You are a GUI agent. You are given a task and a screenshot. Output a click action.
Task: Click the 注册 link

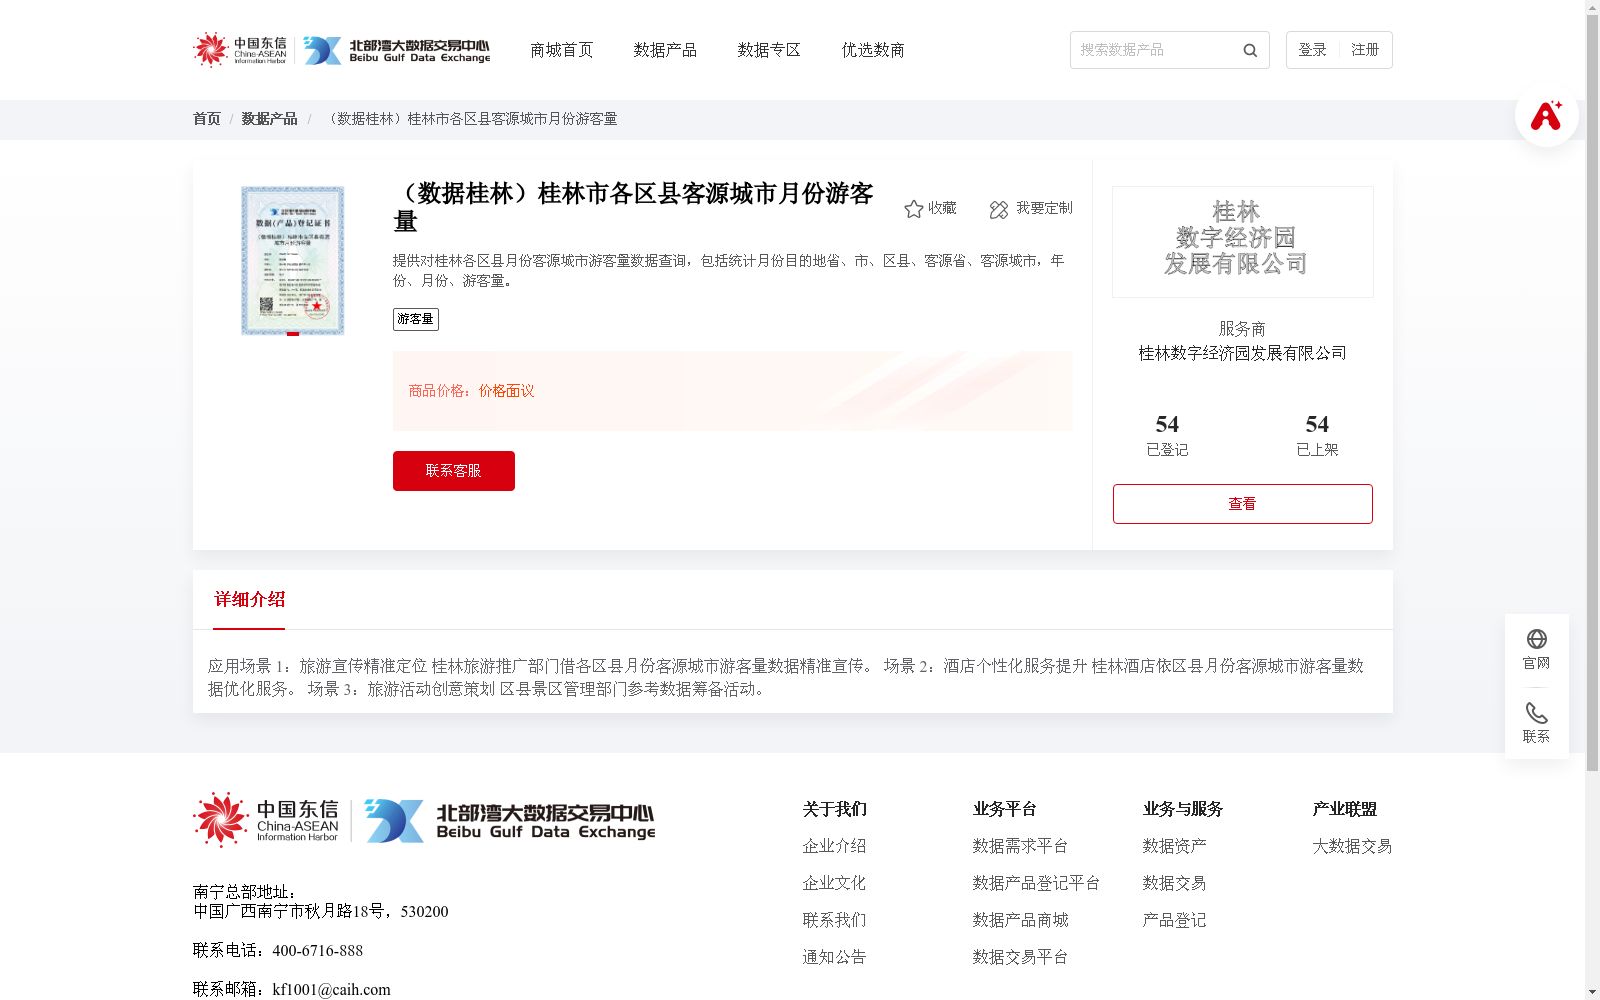point(1365,50)
